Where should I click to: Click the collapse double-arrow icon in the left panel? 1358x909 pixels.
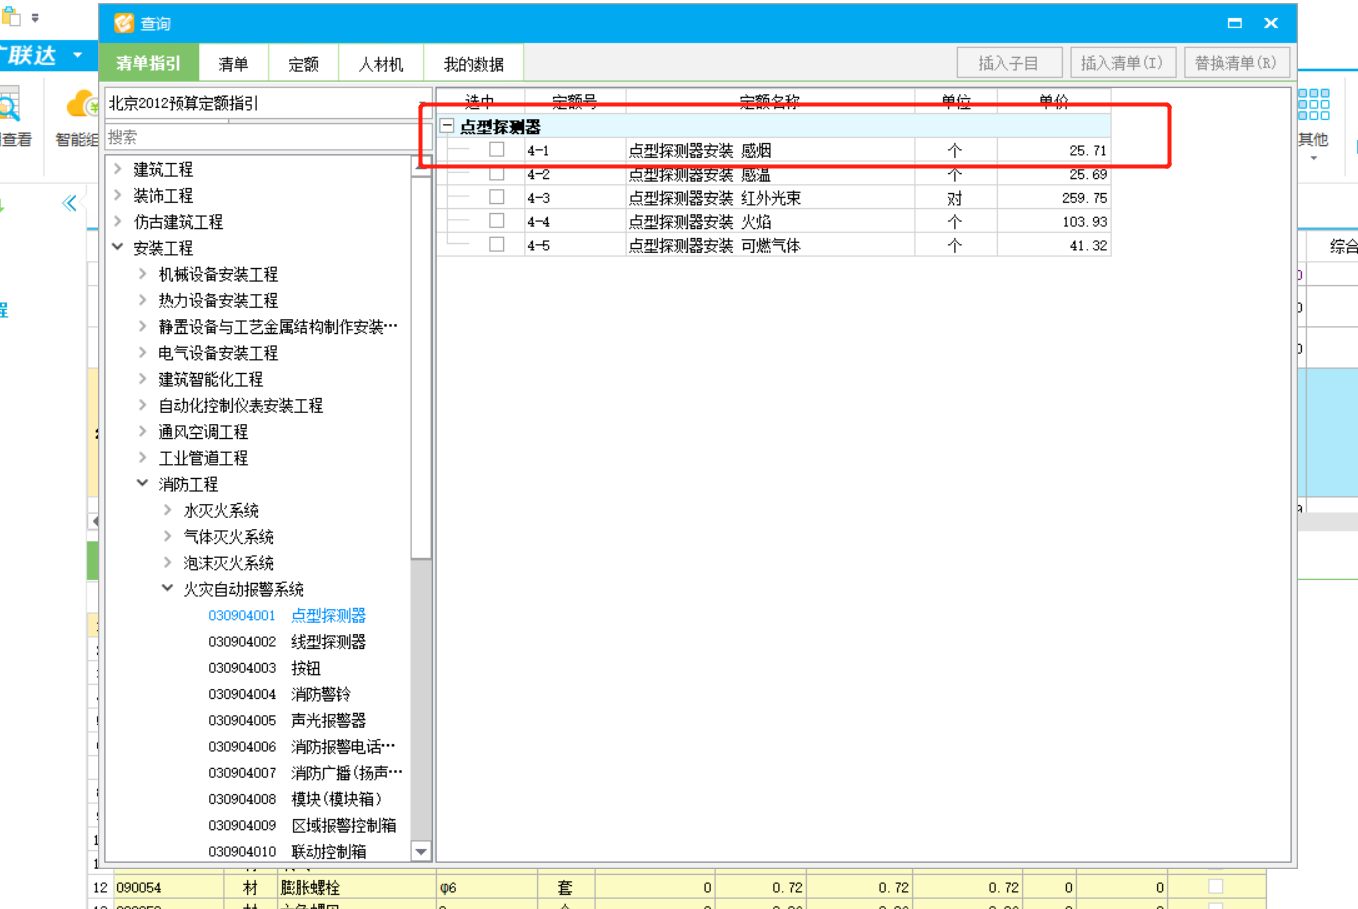69,203
